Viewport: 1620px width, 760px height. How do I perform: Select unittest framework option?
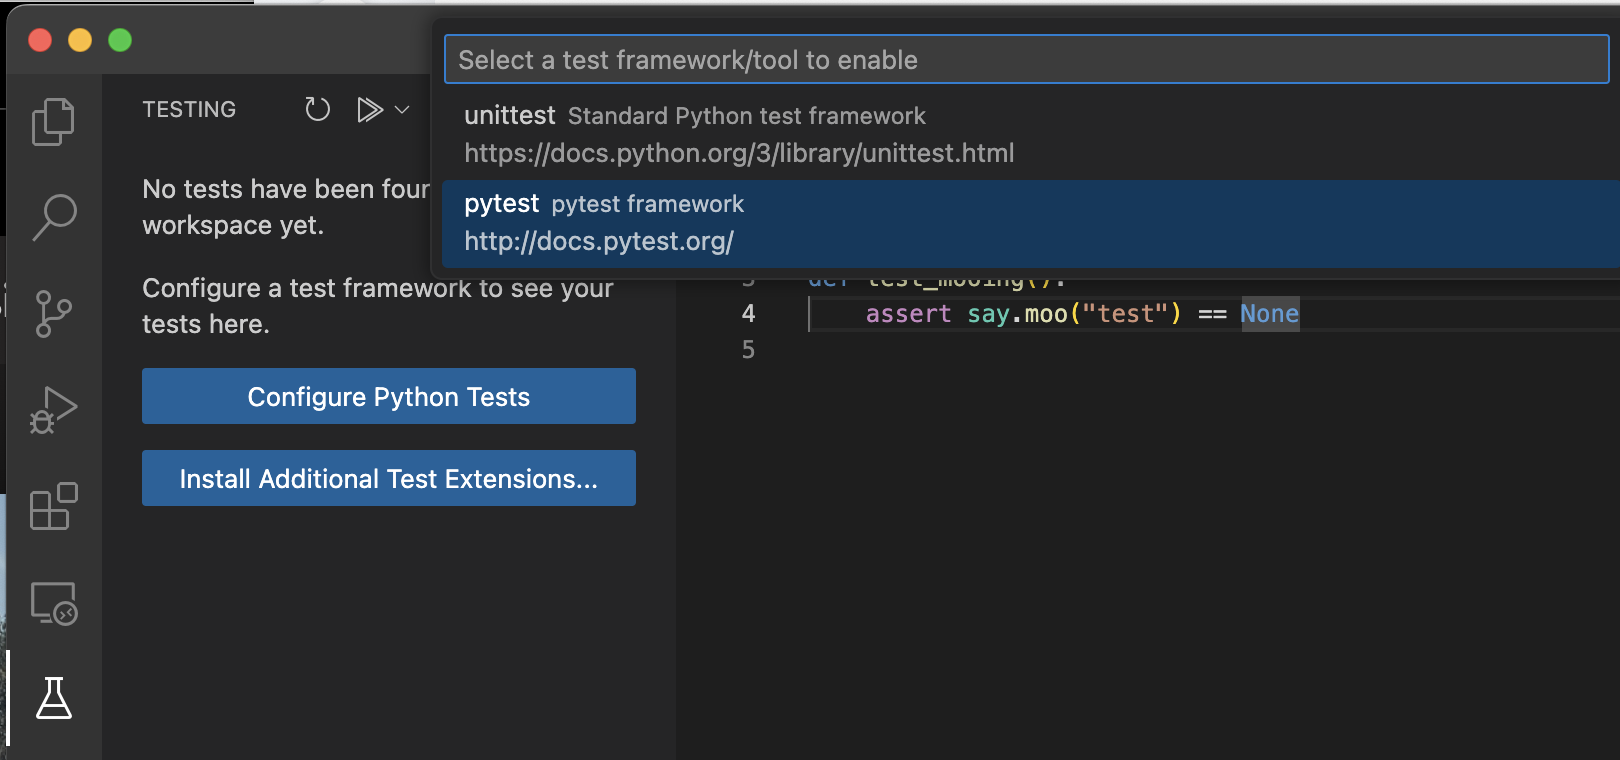pos(1030,134)
